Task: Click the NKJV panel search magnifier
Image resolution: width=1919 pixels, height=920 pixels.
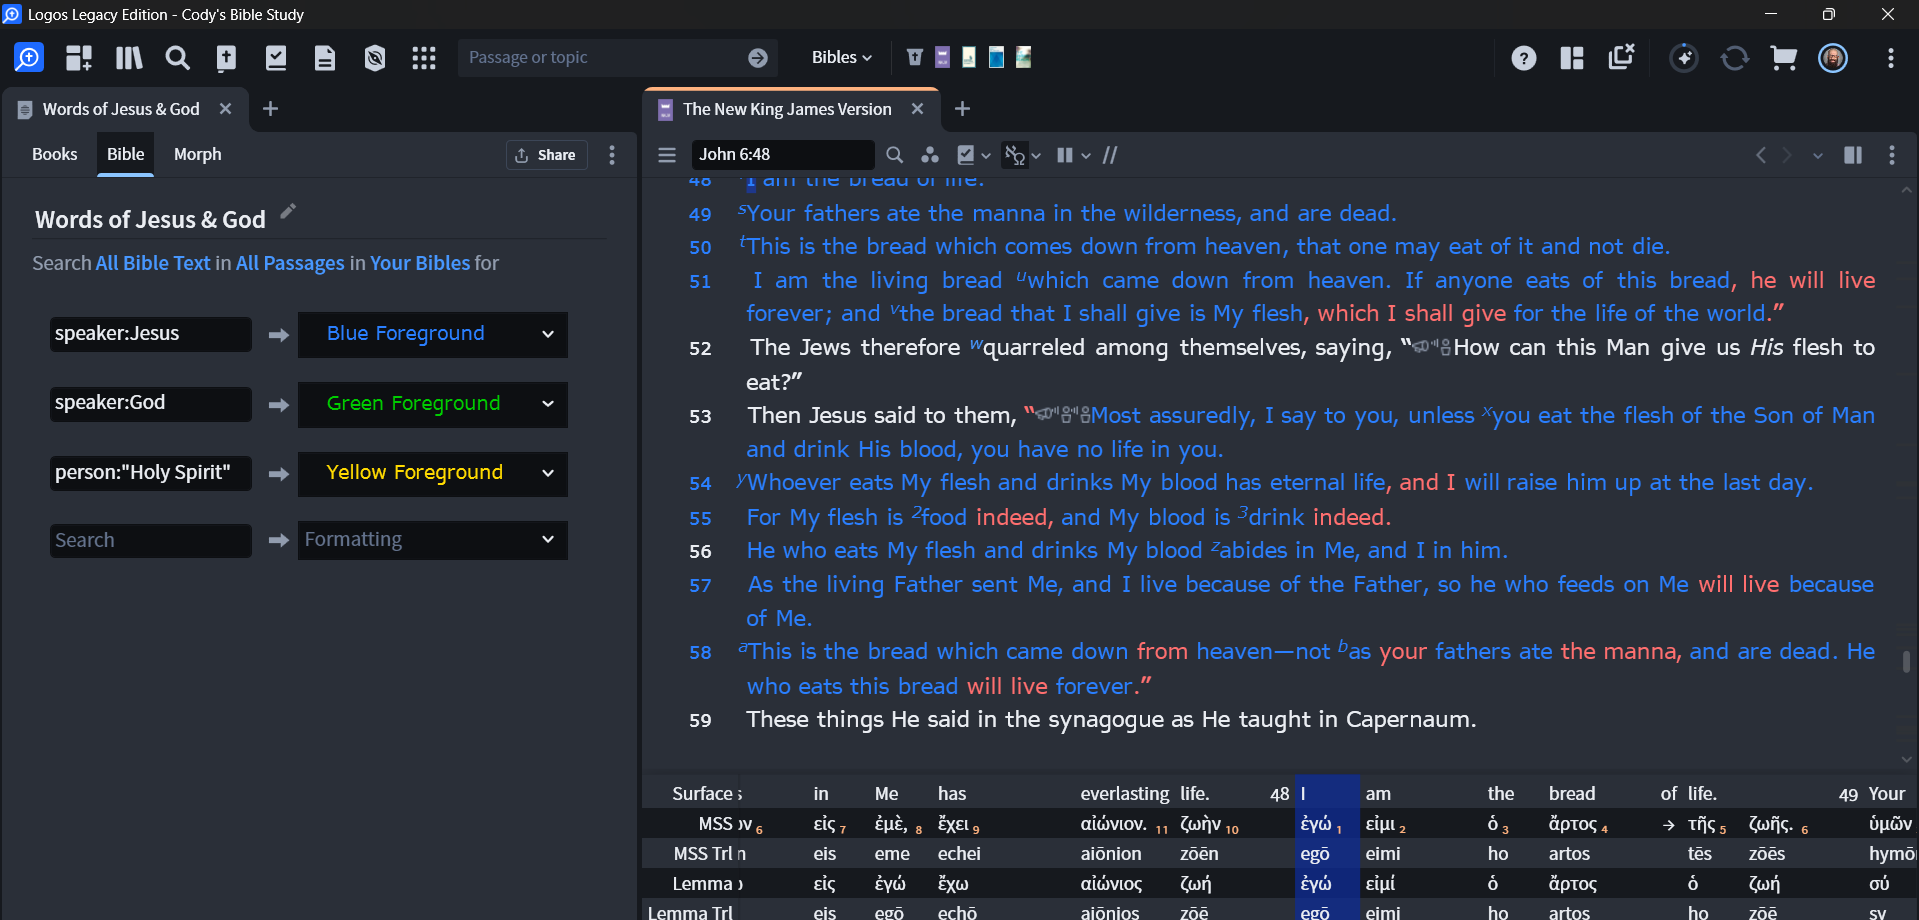Action: 895,155
